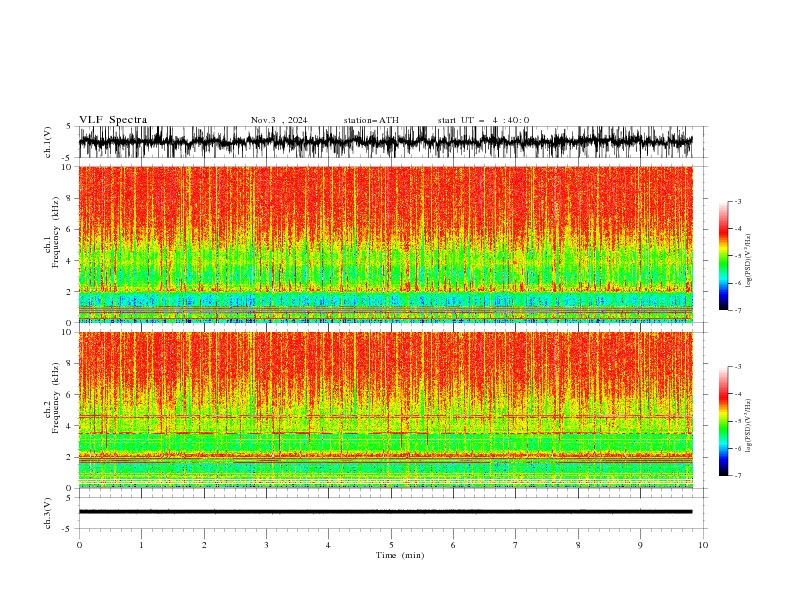Click time axis tick label "5"
This screenshot has height=612, width=792.
pos(391,545)
